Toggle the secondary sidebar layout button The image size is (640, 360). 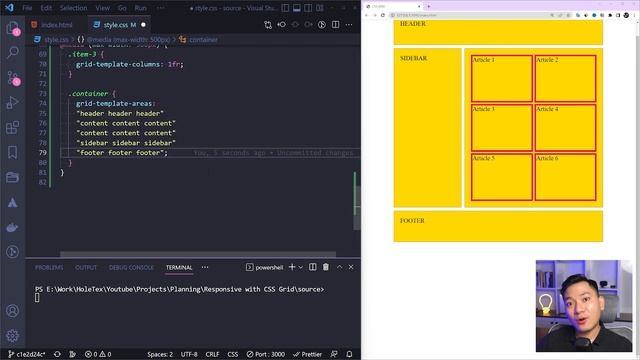click(x=308, y=8)
